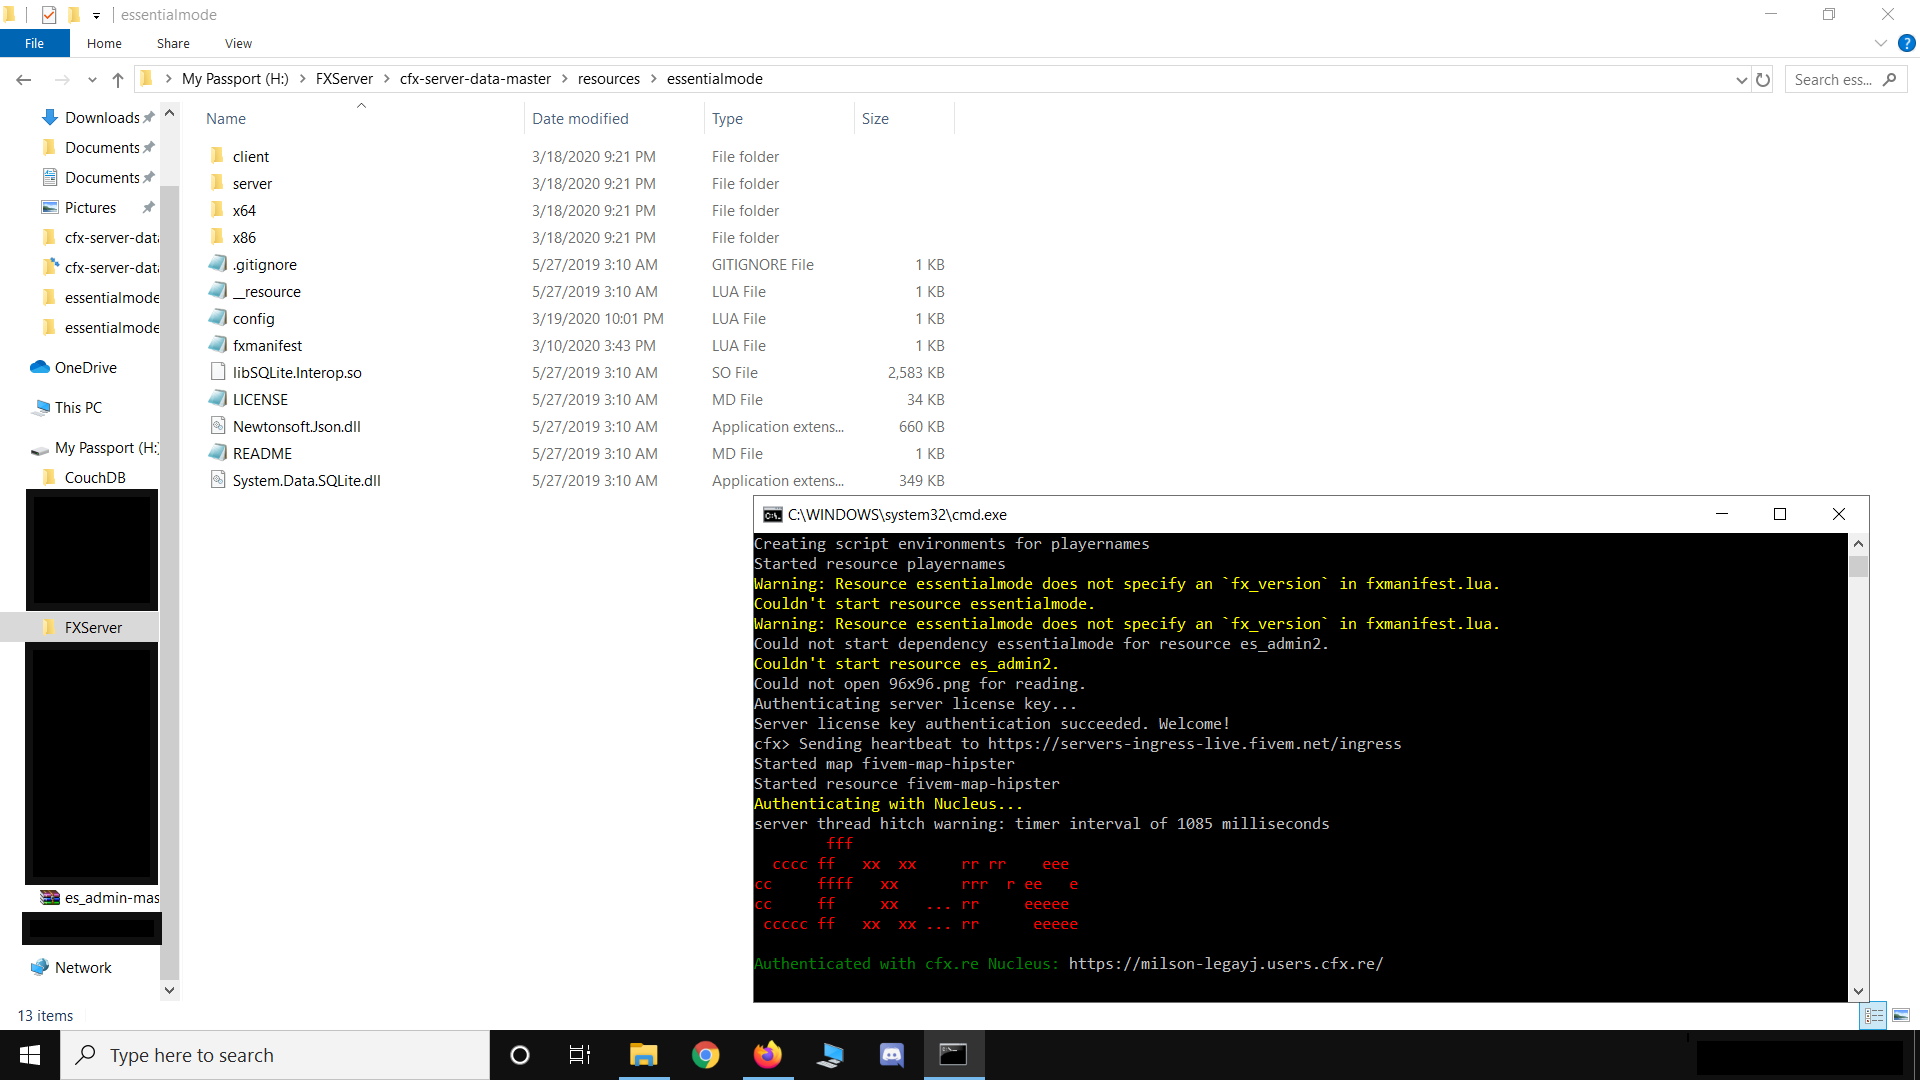This screenshot has height=1080, width=1920.
Task: Click the Refresh icon in the address bar
Action: coord(1763,79)
